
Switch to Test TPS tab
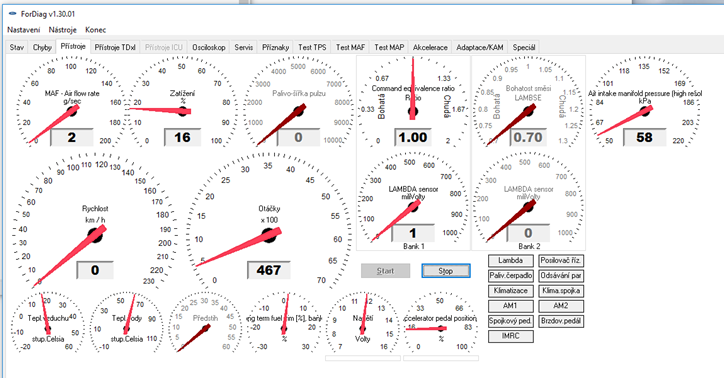312,47
